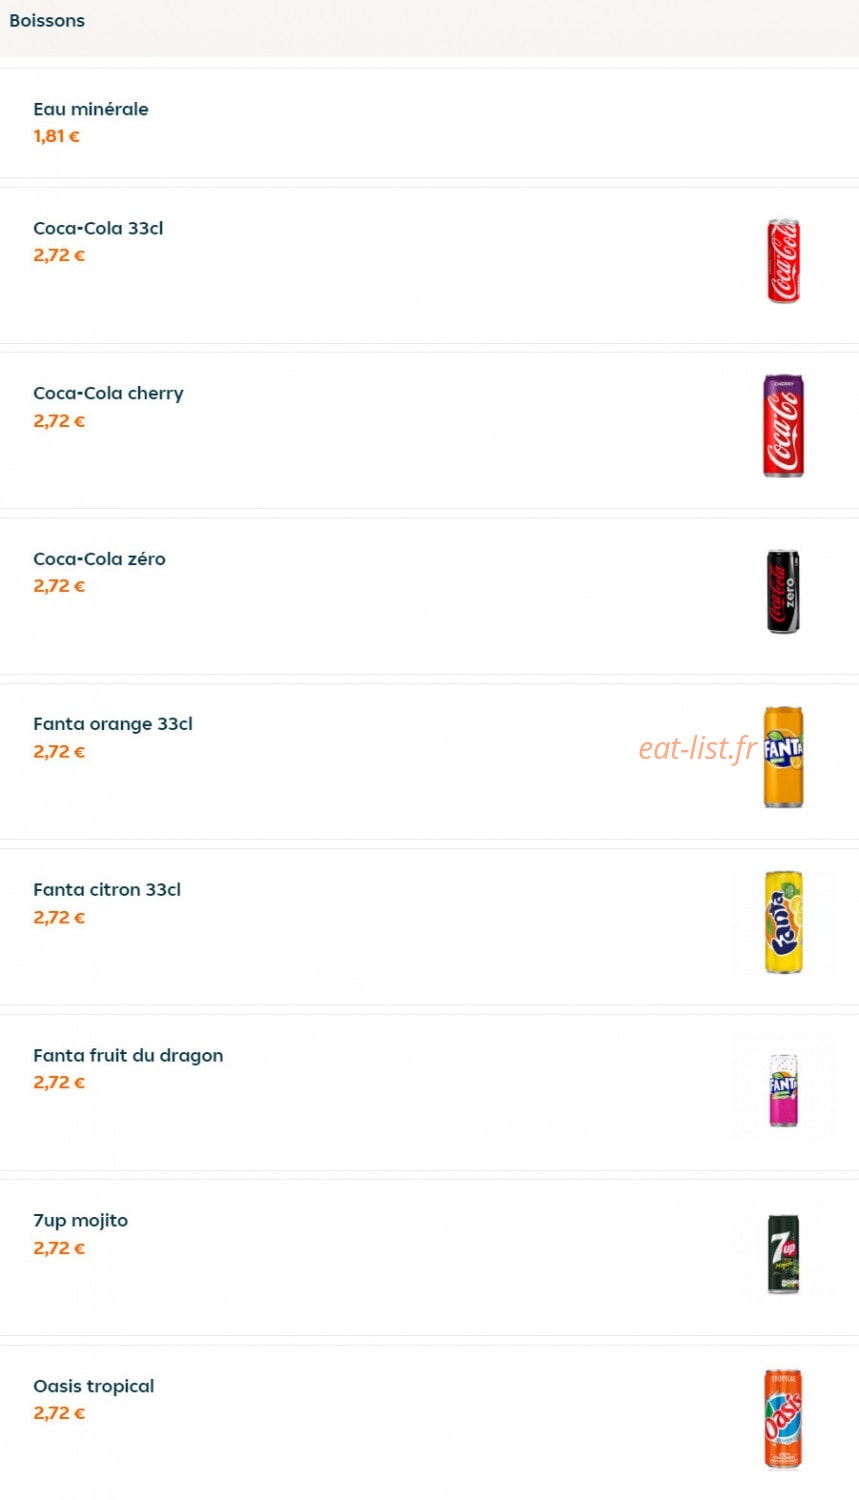
Task: Select the black Coca-Cola zéro can image
Action: pos(783,591)
